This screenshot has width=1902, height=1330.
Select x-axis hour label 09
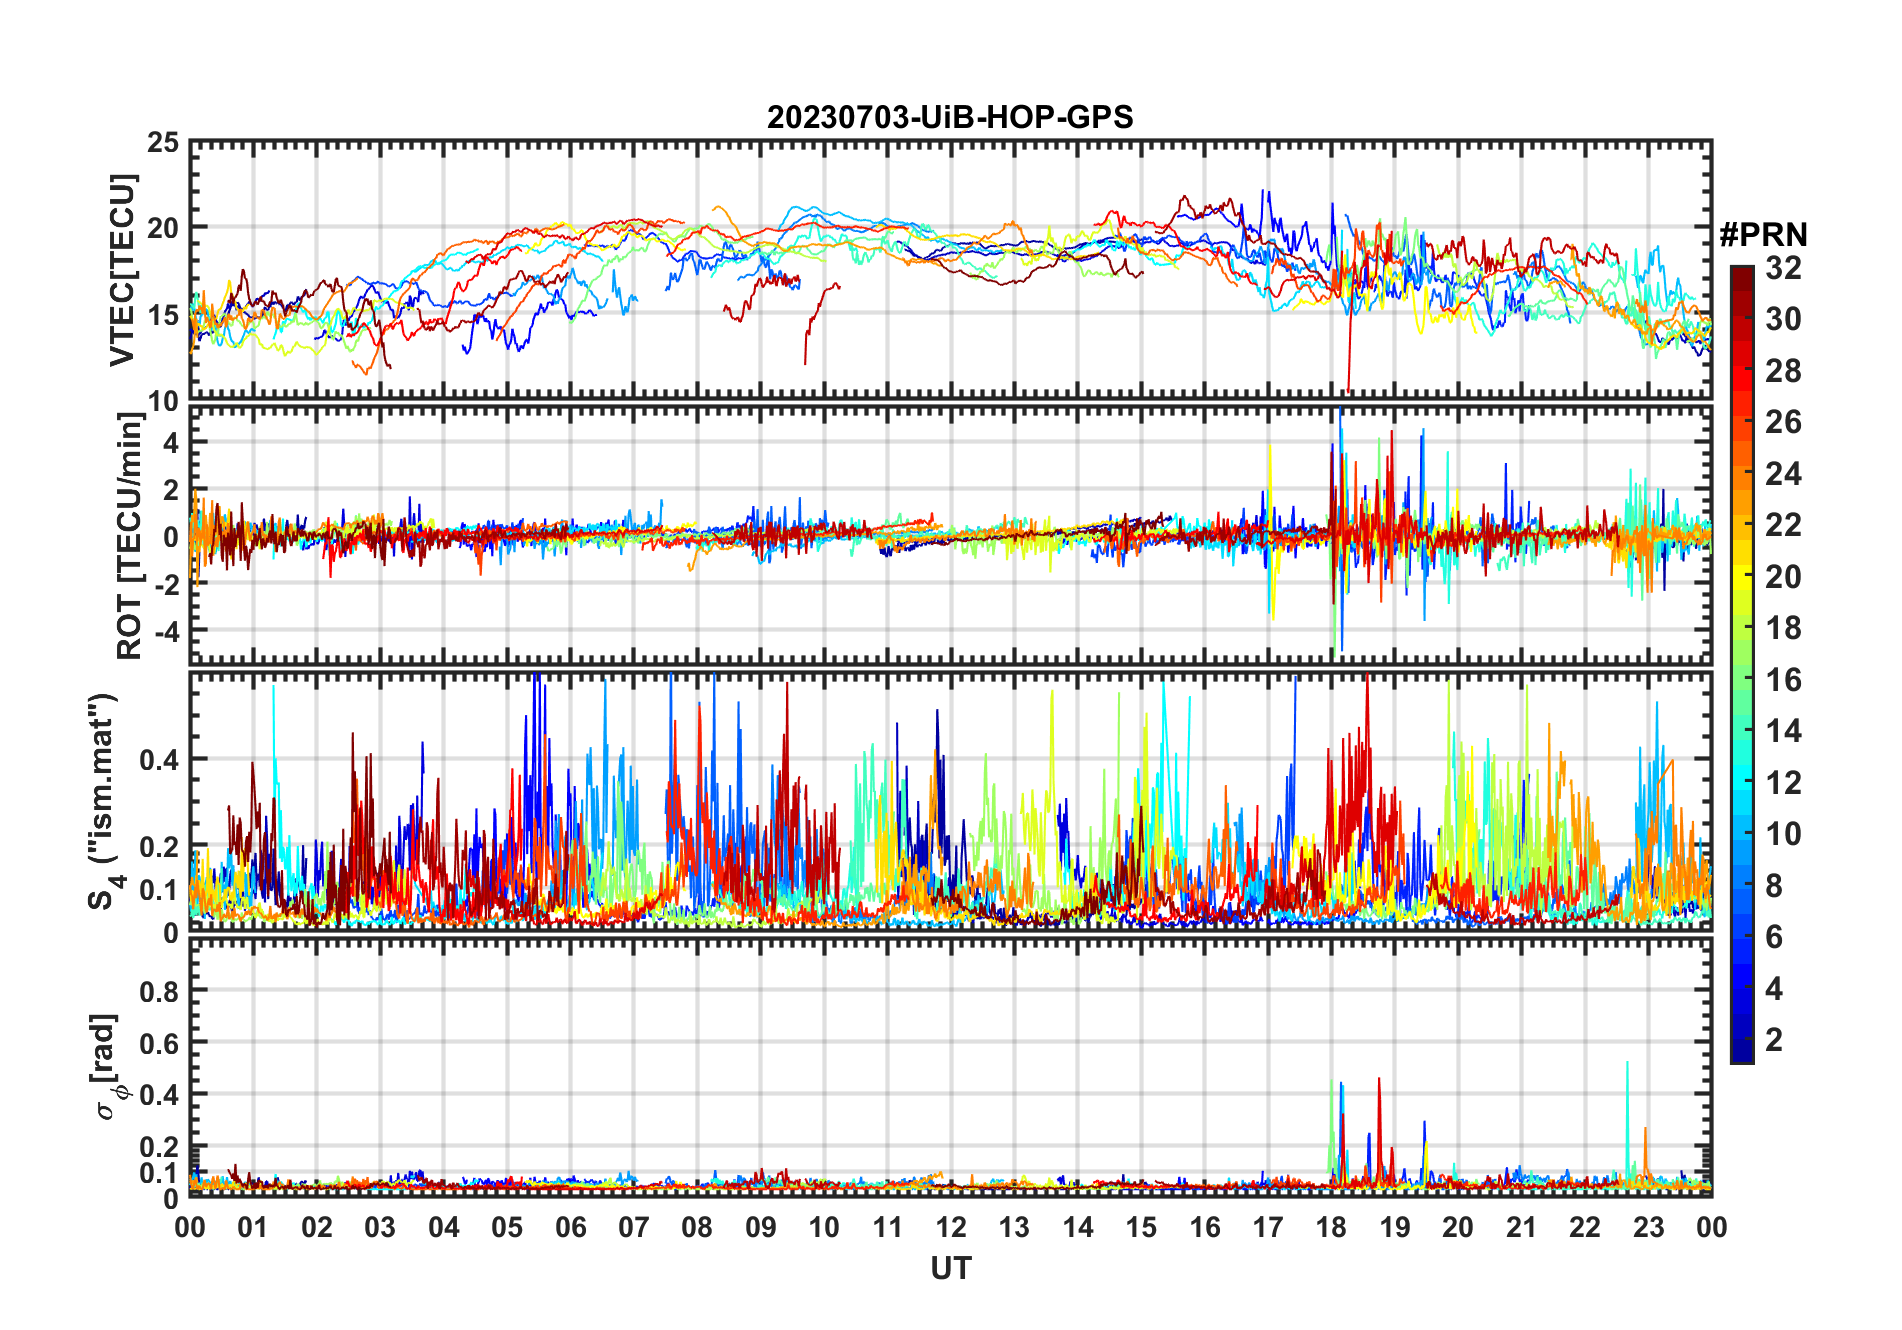point(761,1227)
